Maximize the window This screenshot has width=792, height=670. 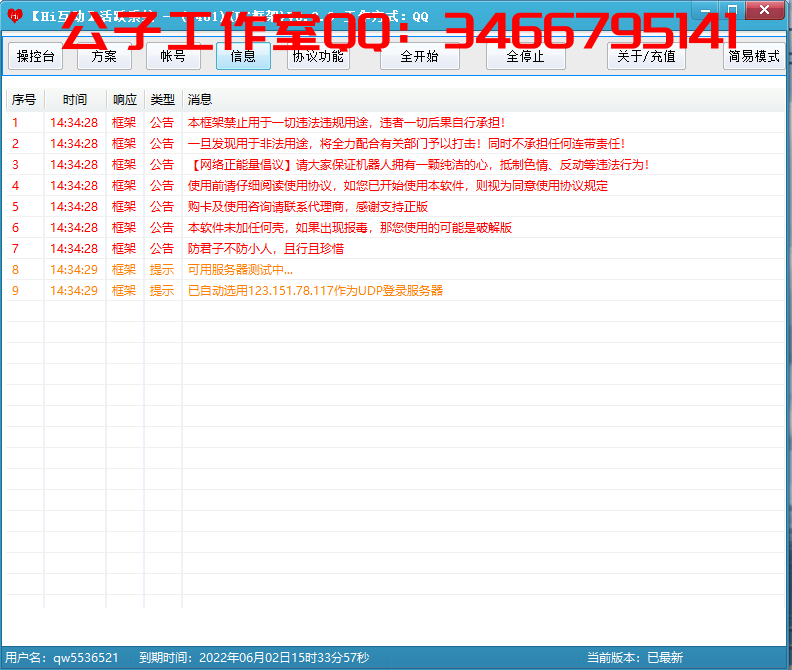click(732, 10)
